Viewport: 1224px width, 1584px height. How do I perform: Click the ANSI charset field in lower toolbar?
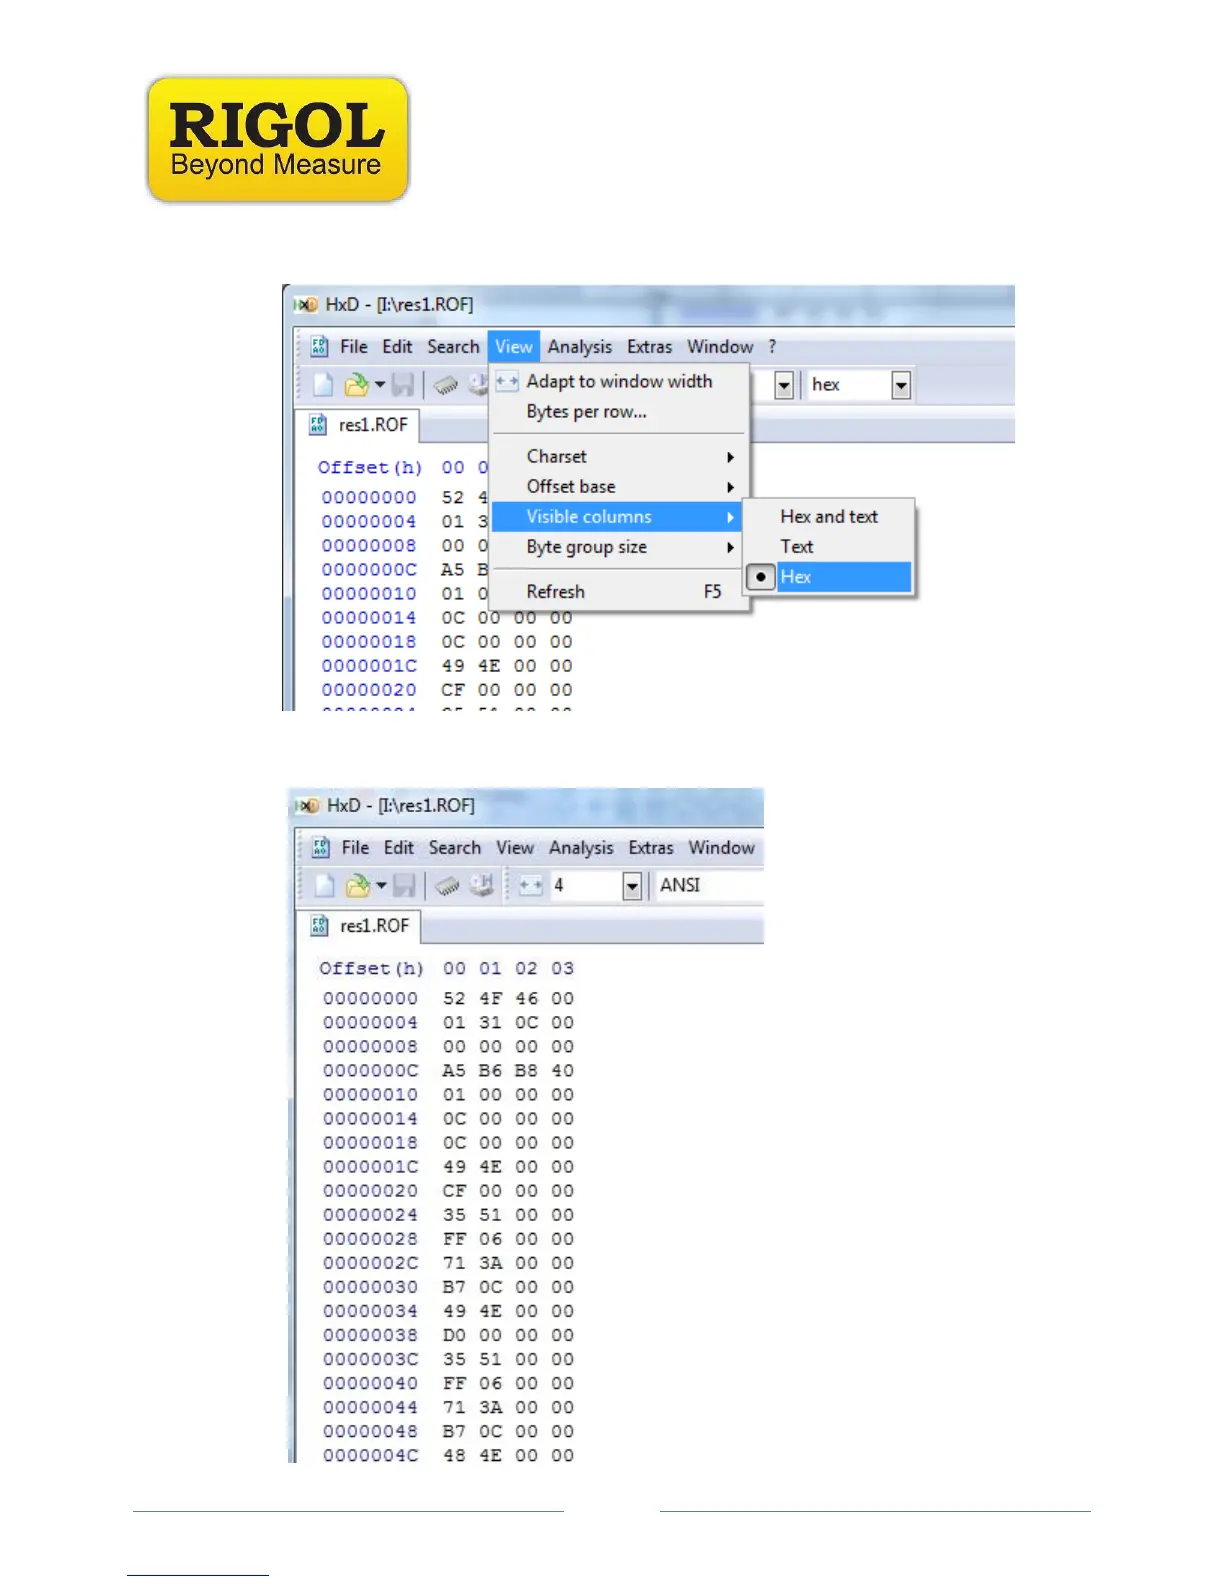(x=708, y=886)
